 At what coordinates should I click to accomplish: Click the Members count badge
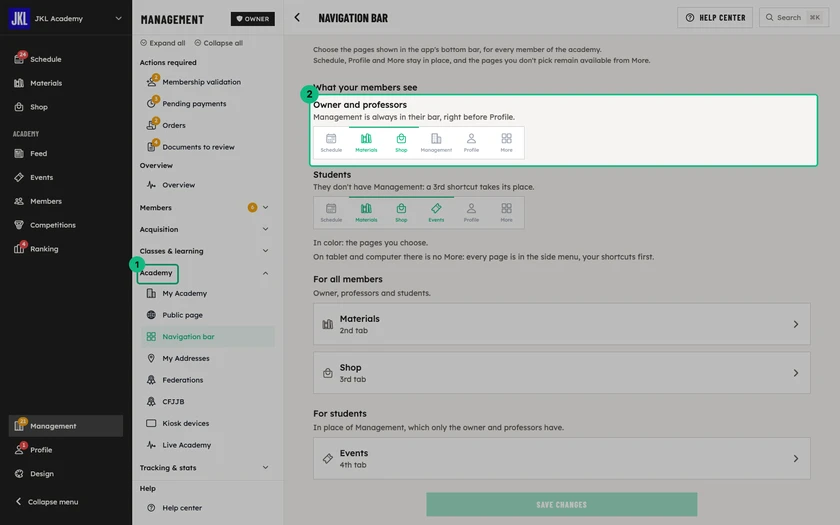252,207
